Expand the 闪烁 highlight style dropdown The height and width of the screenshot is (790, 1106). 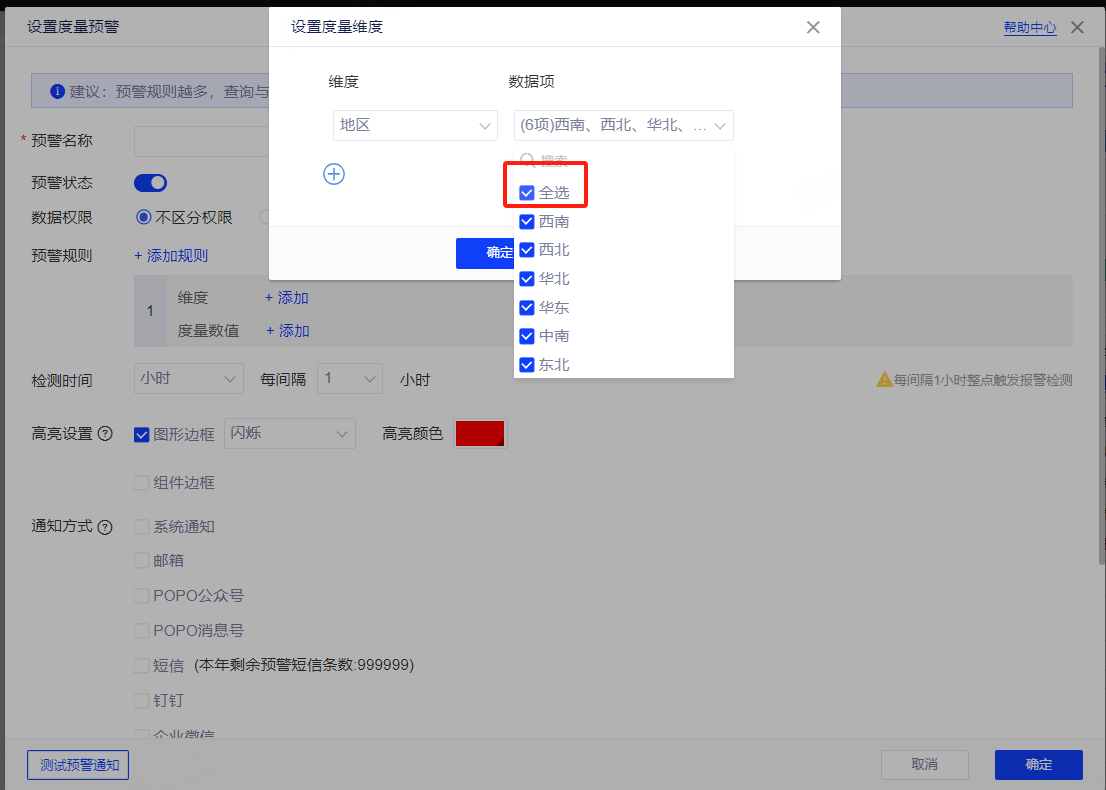tap(290, 434)
